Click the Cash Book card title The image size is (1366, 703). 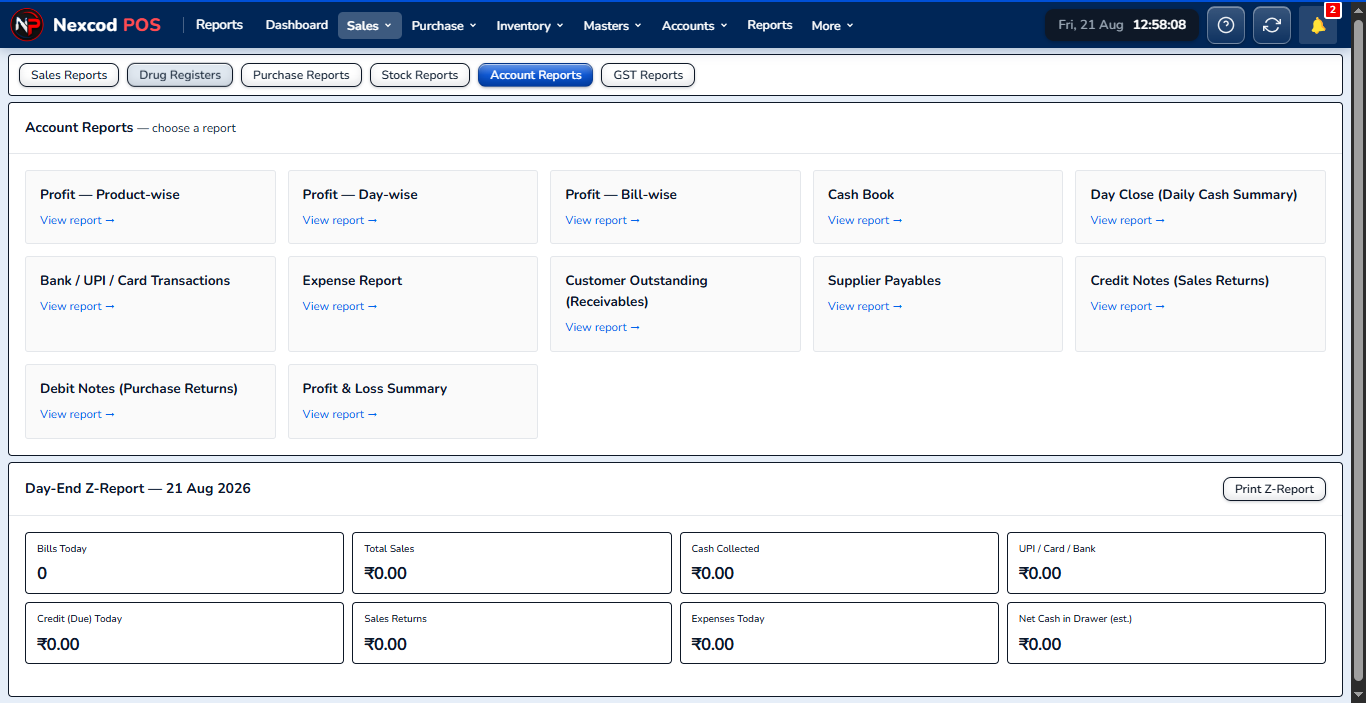(x=861, y=194)
